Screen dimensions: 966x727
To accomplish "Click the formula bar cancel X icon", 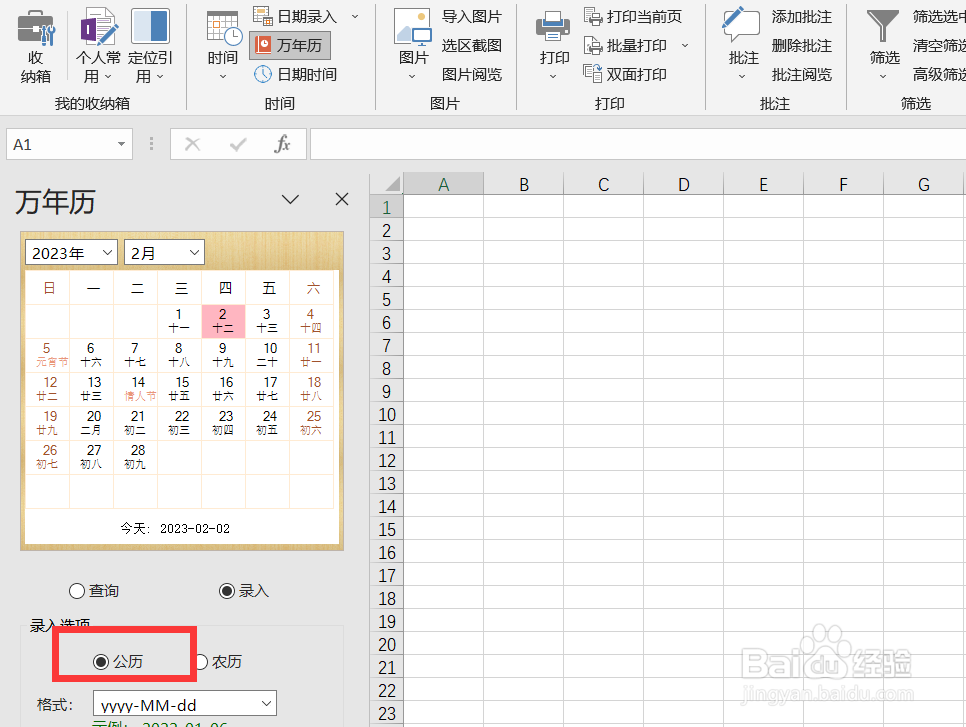I will click(192, 144).
